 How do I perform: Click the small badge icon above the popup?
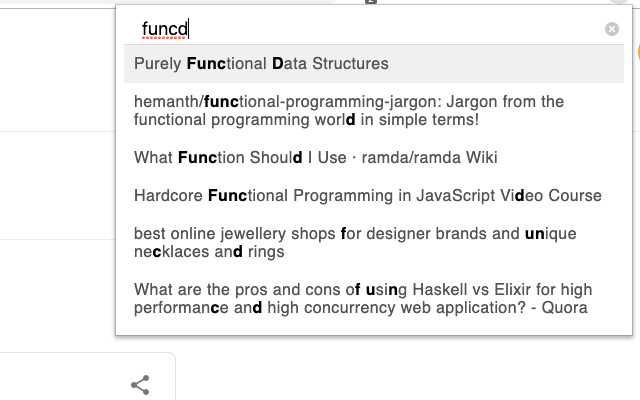[x=371, y=2]
